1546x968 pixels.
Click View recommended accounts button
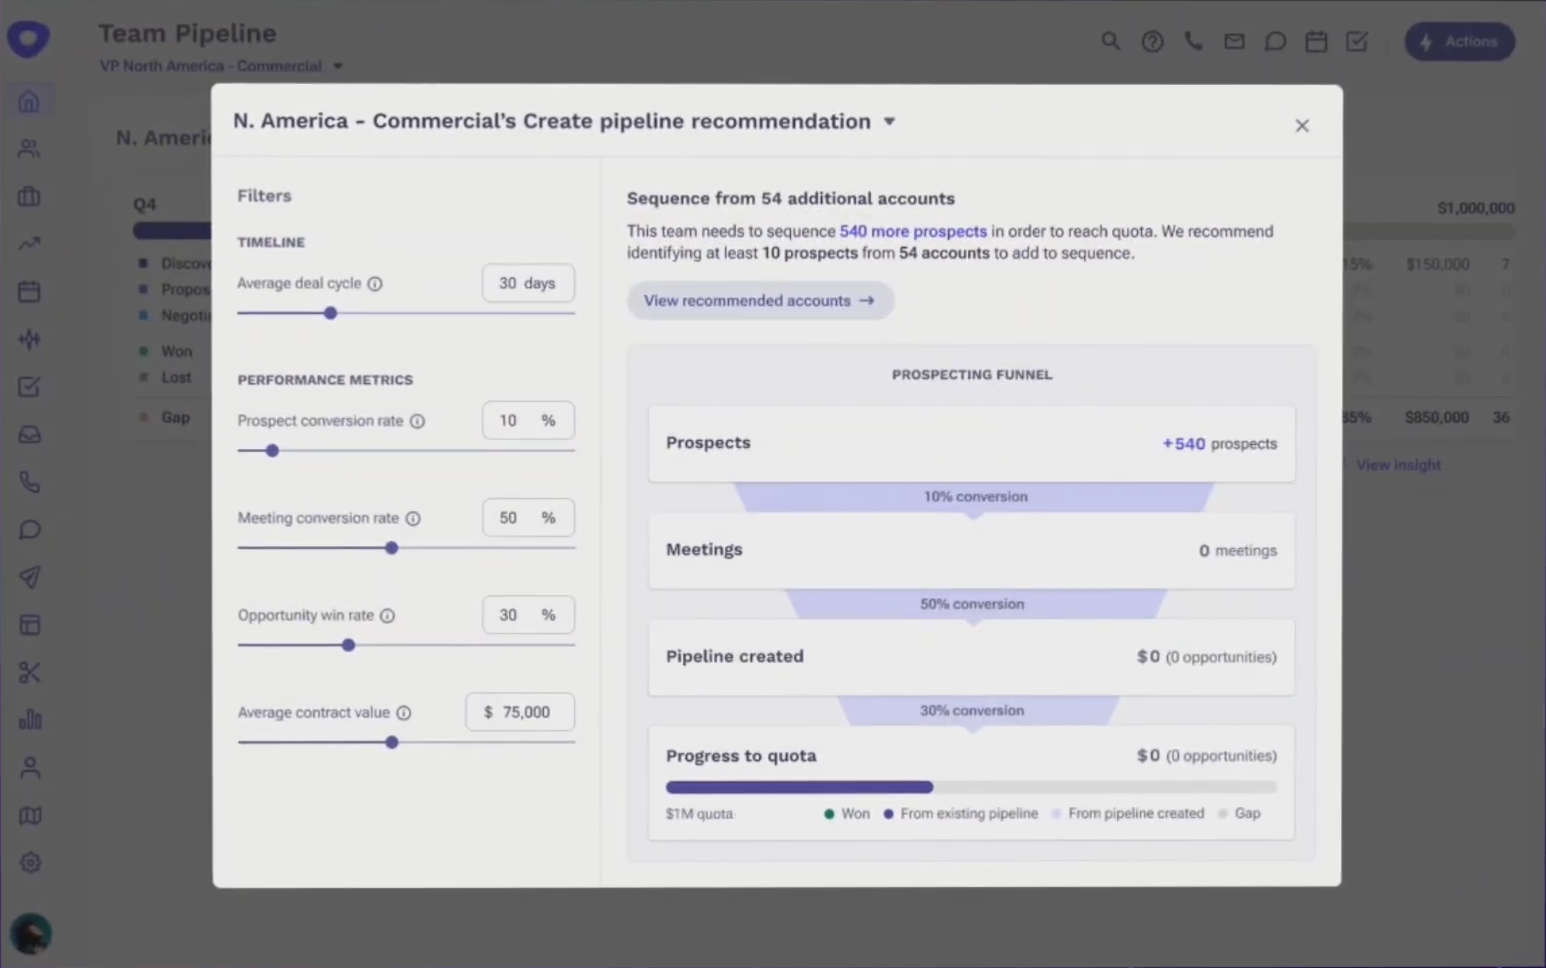759,301
